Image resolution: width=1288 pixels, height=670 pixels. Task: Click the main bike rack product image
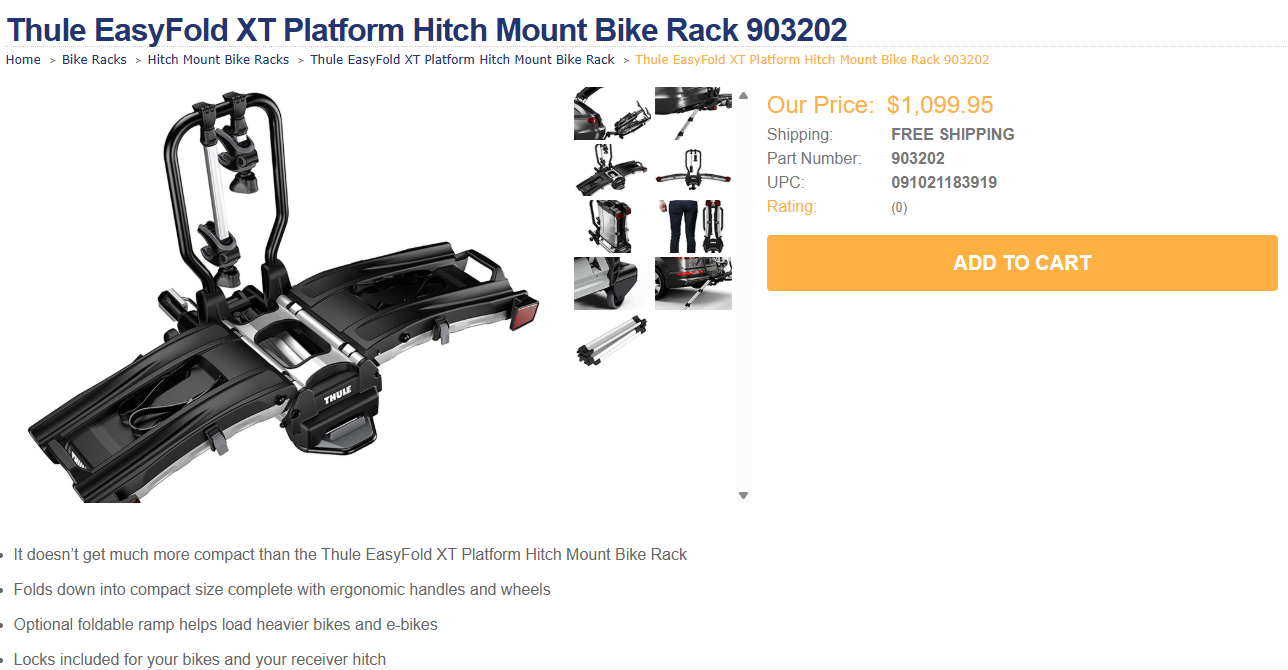point(285,294)
